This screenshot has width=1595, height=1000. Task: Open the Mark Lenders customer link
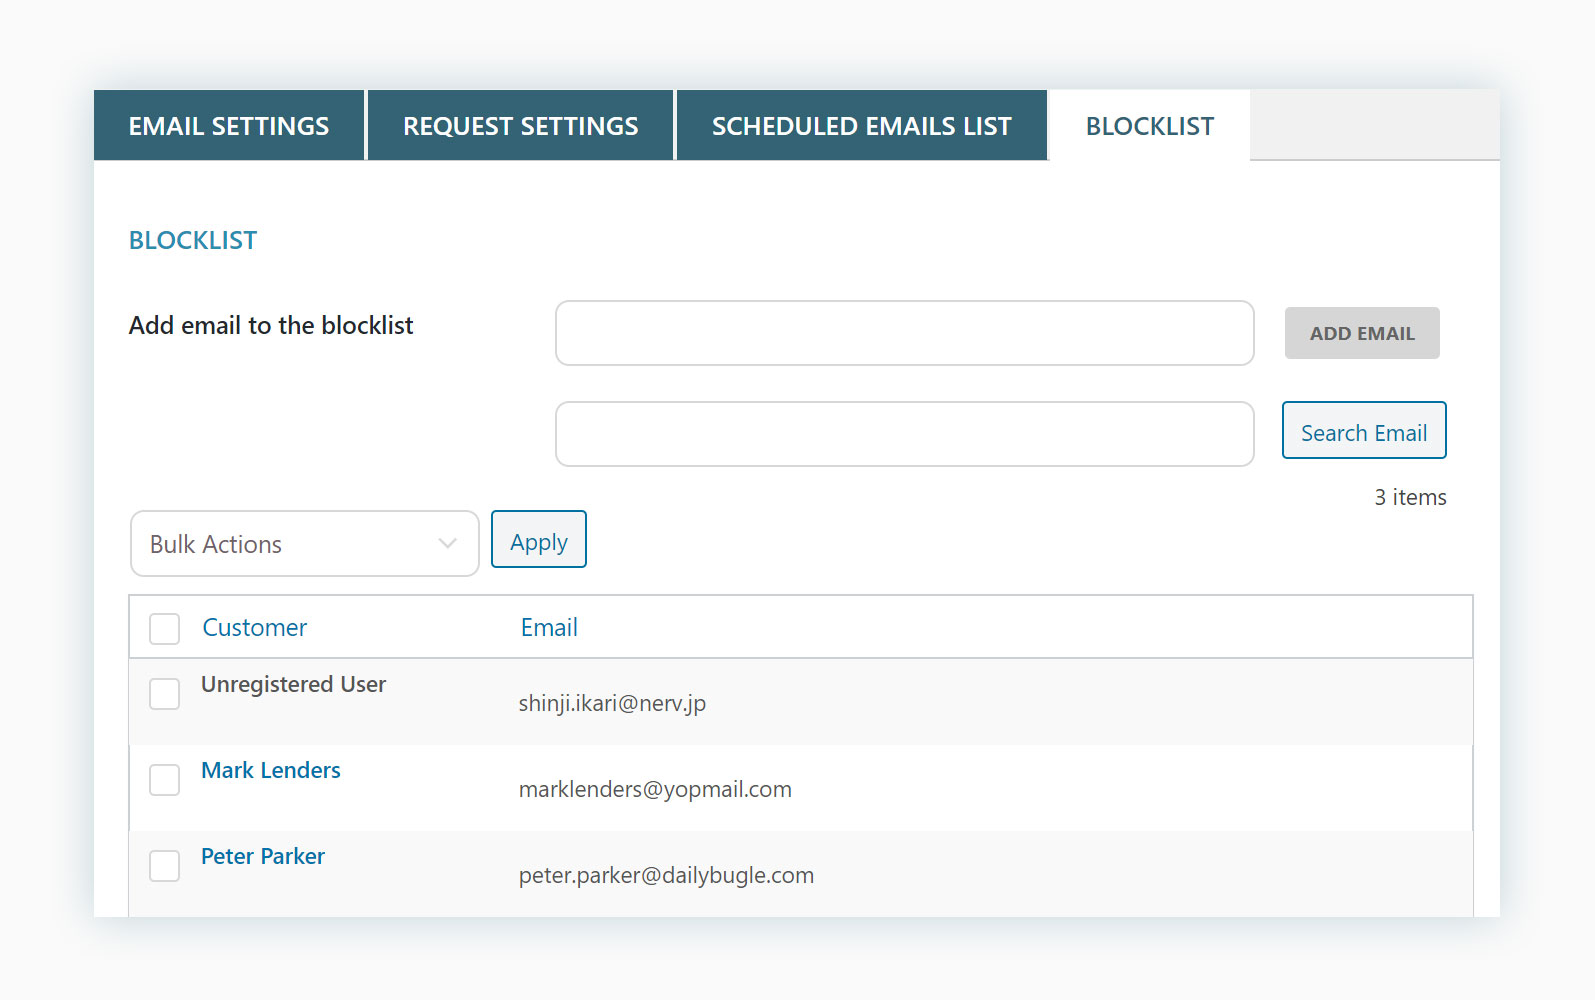pos(271,770)
